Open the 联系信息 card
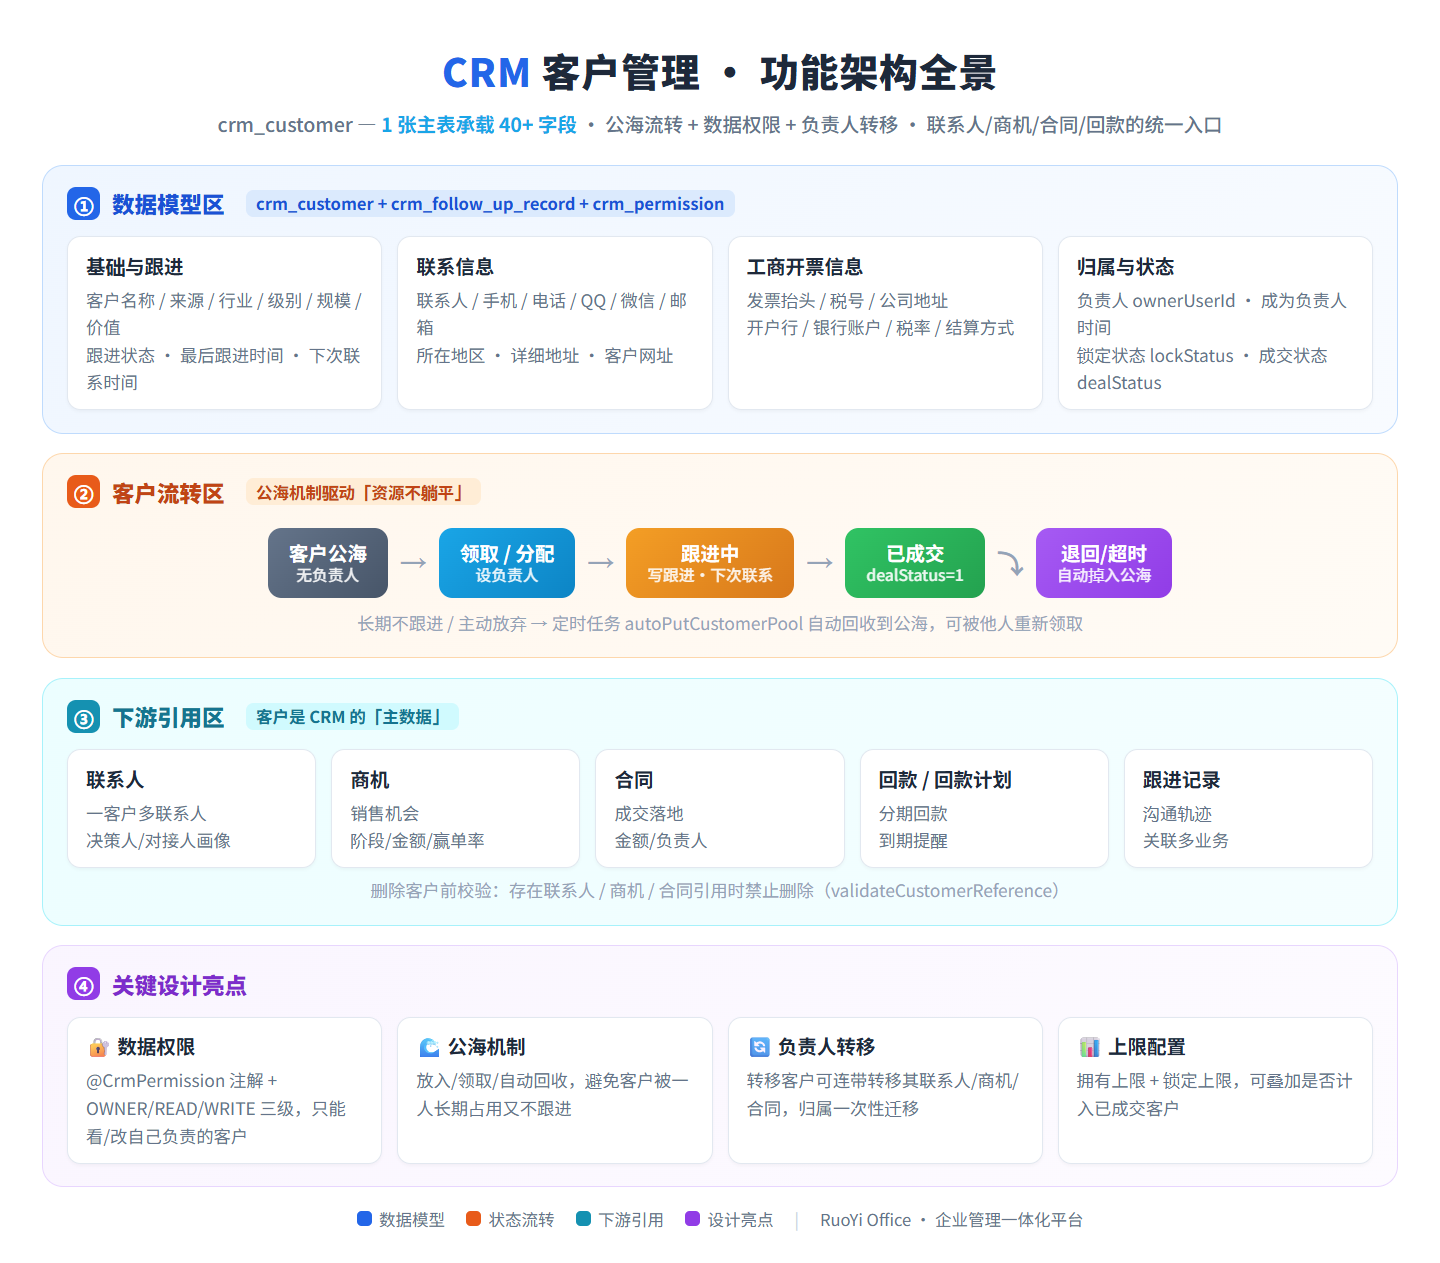 tap(555, 323)
